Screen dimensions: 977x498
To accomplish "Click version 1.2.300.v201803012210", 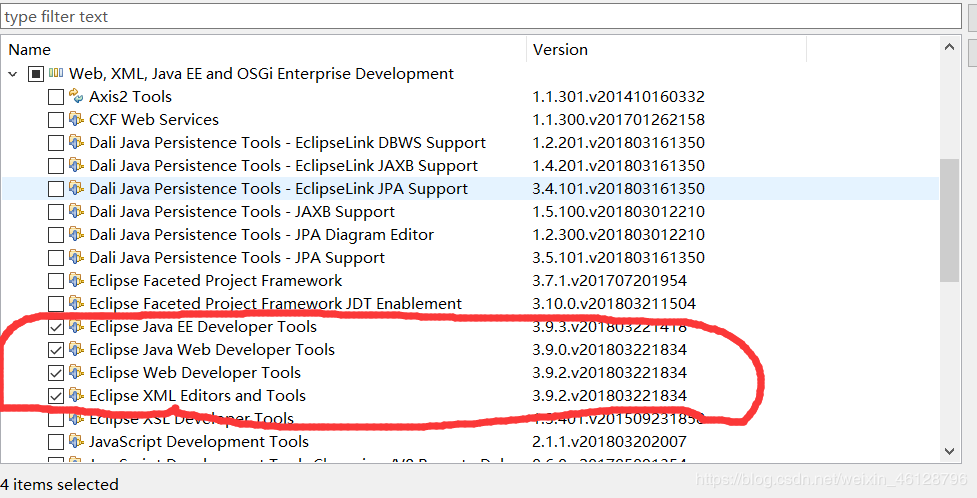I will 618,235.
